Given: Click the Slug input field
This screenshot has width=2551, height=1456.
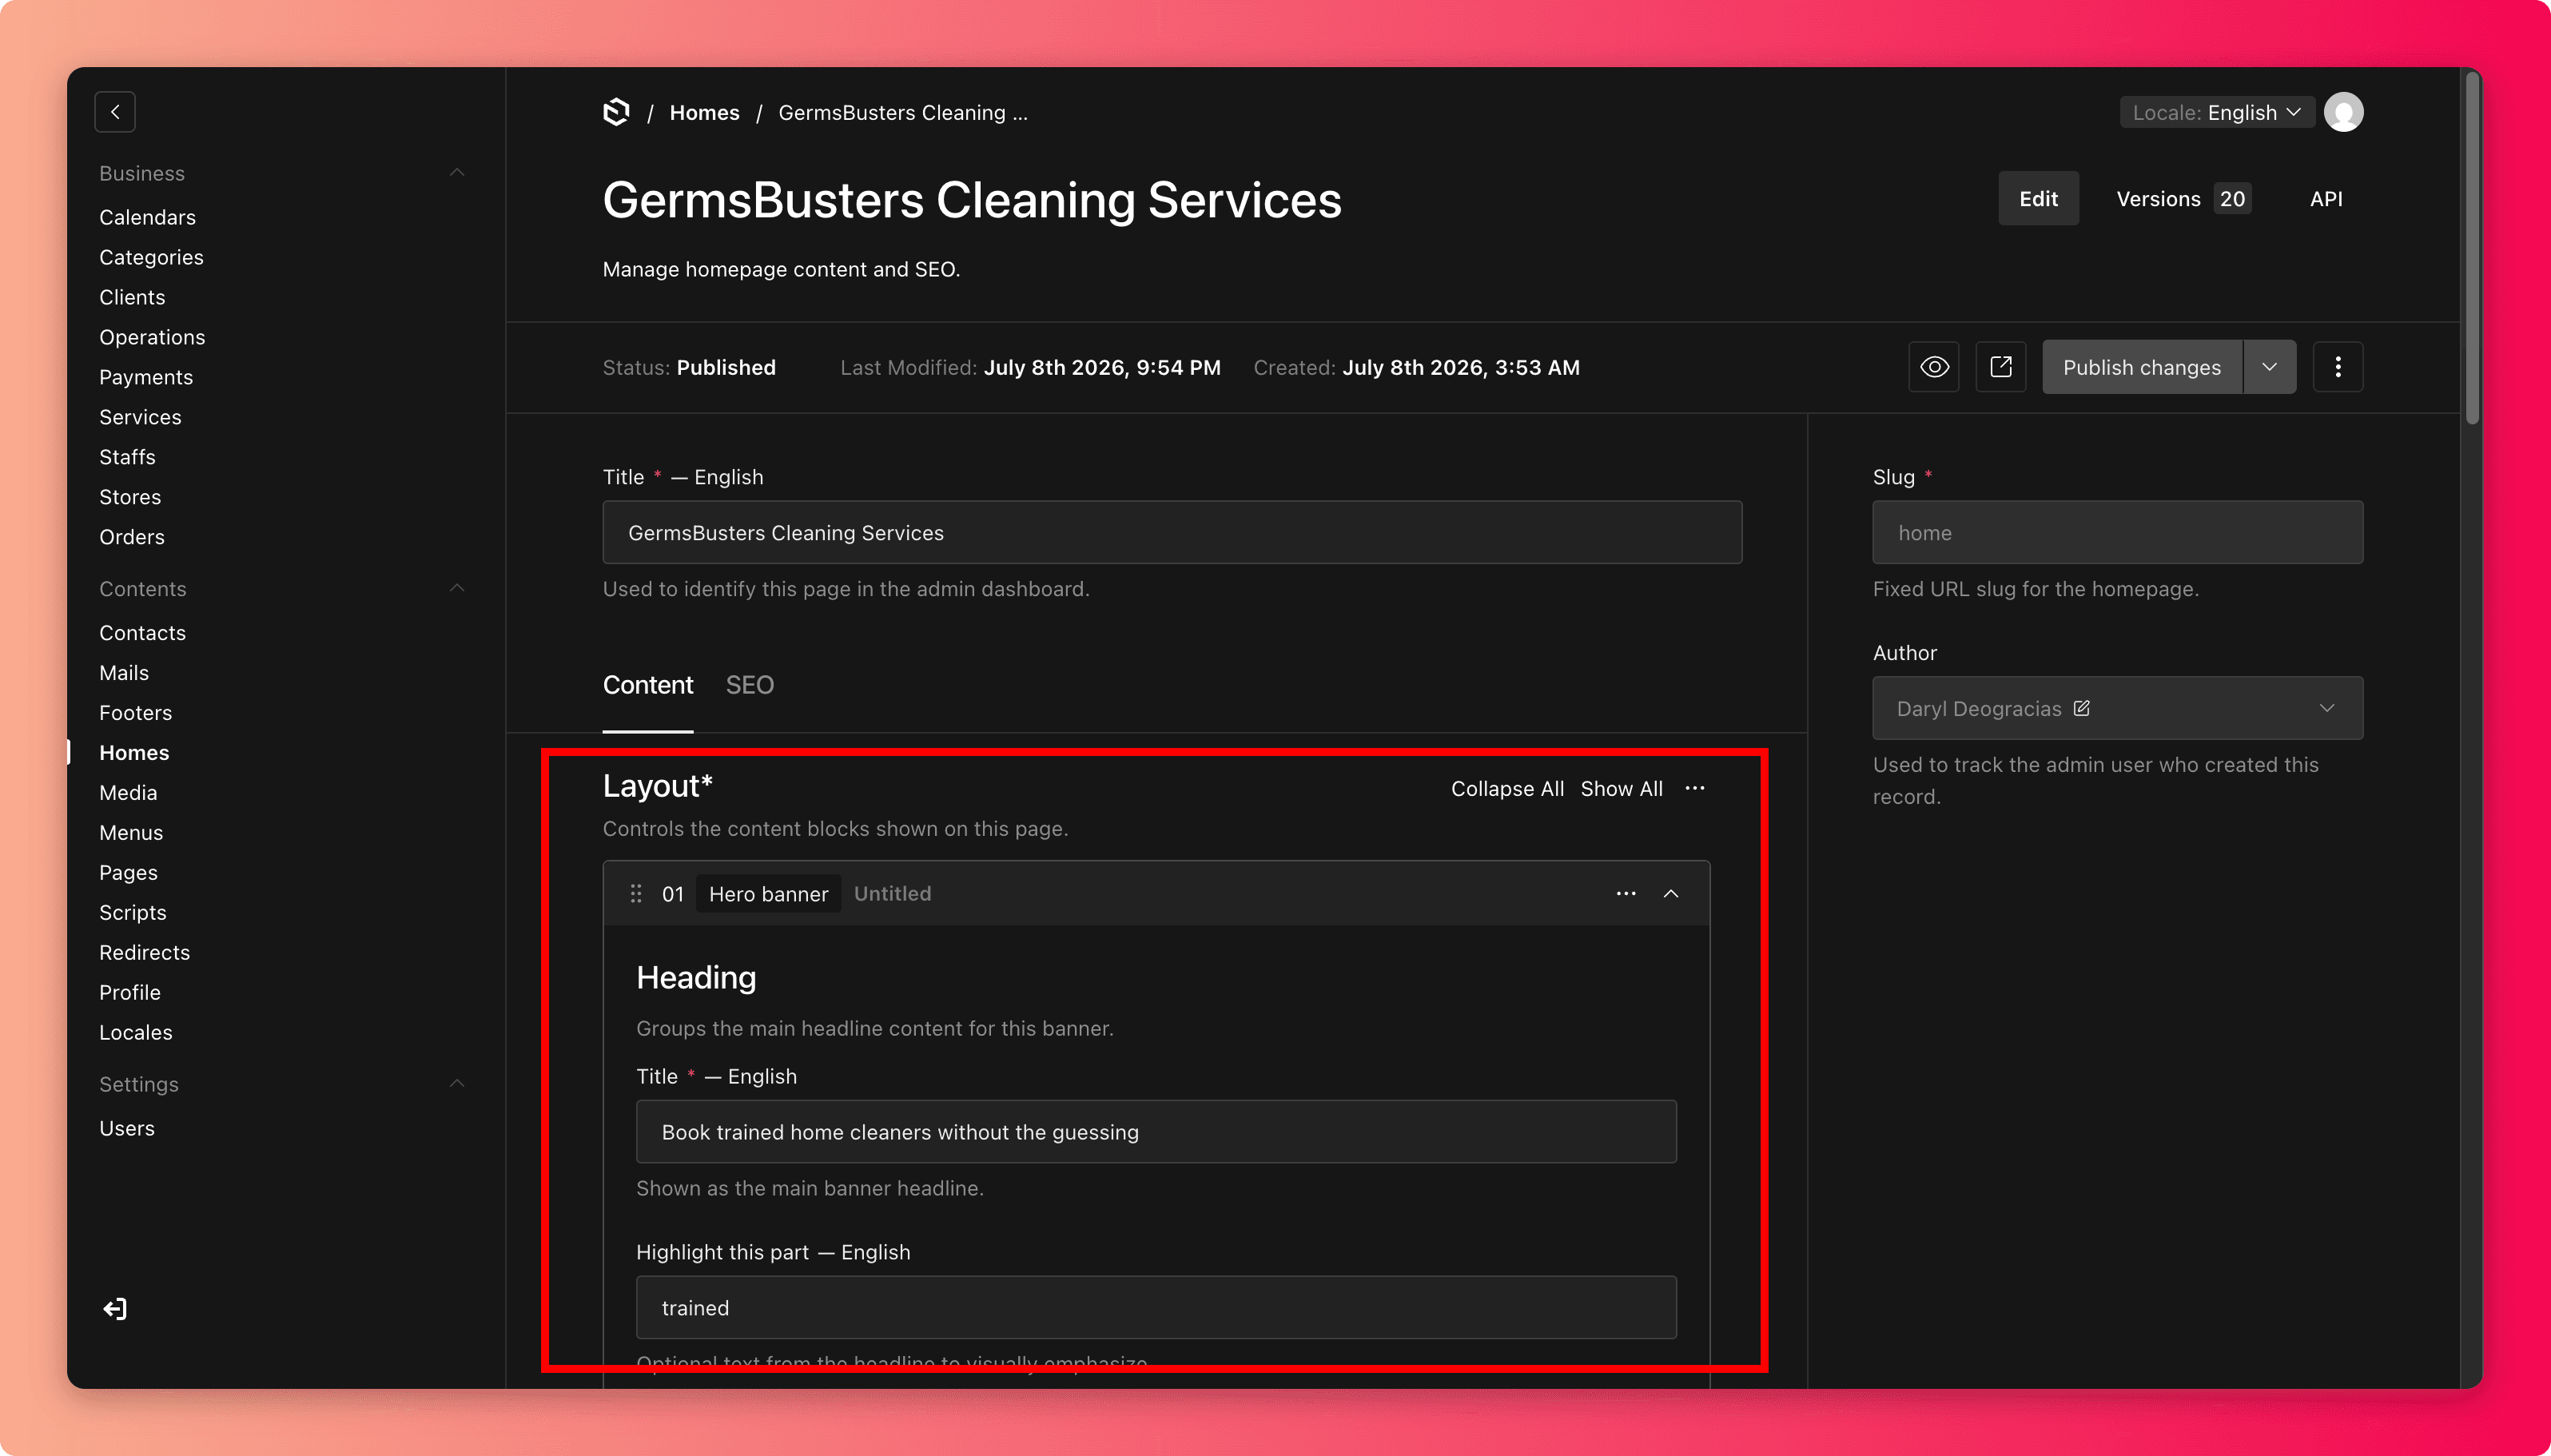Looking at the screenshot, I should click(x=2118, y=532).
